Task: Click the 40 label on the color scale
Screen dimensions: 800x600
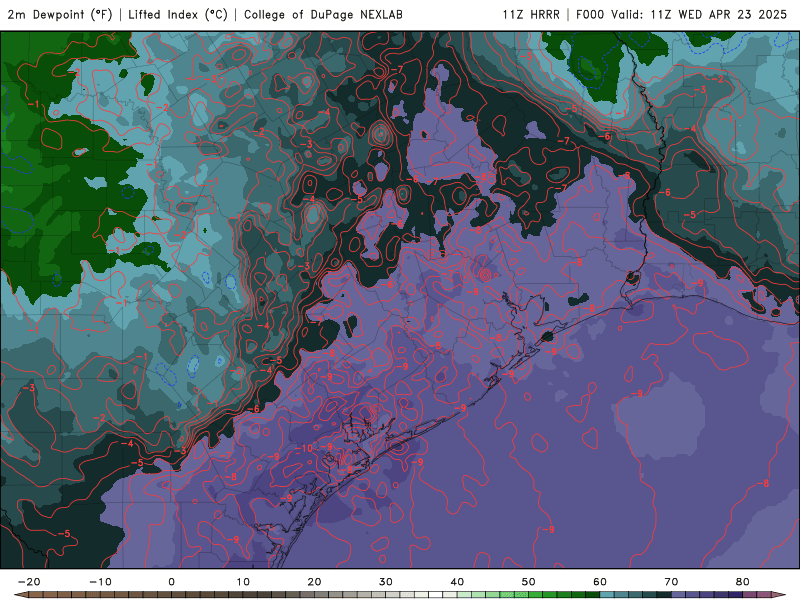Action: point(457,582)
